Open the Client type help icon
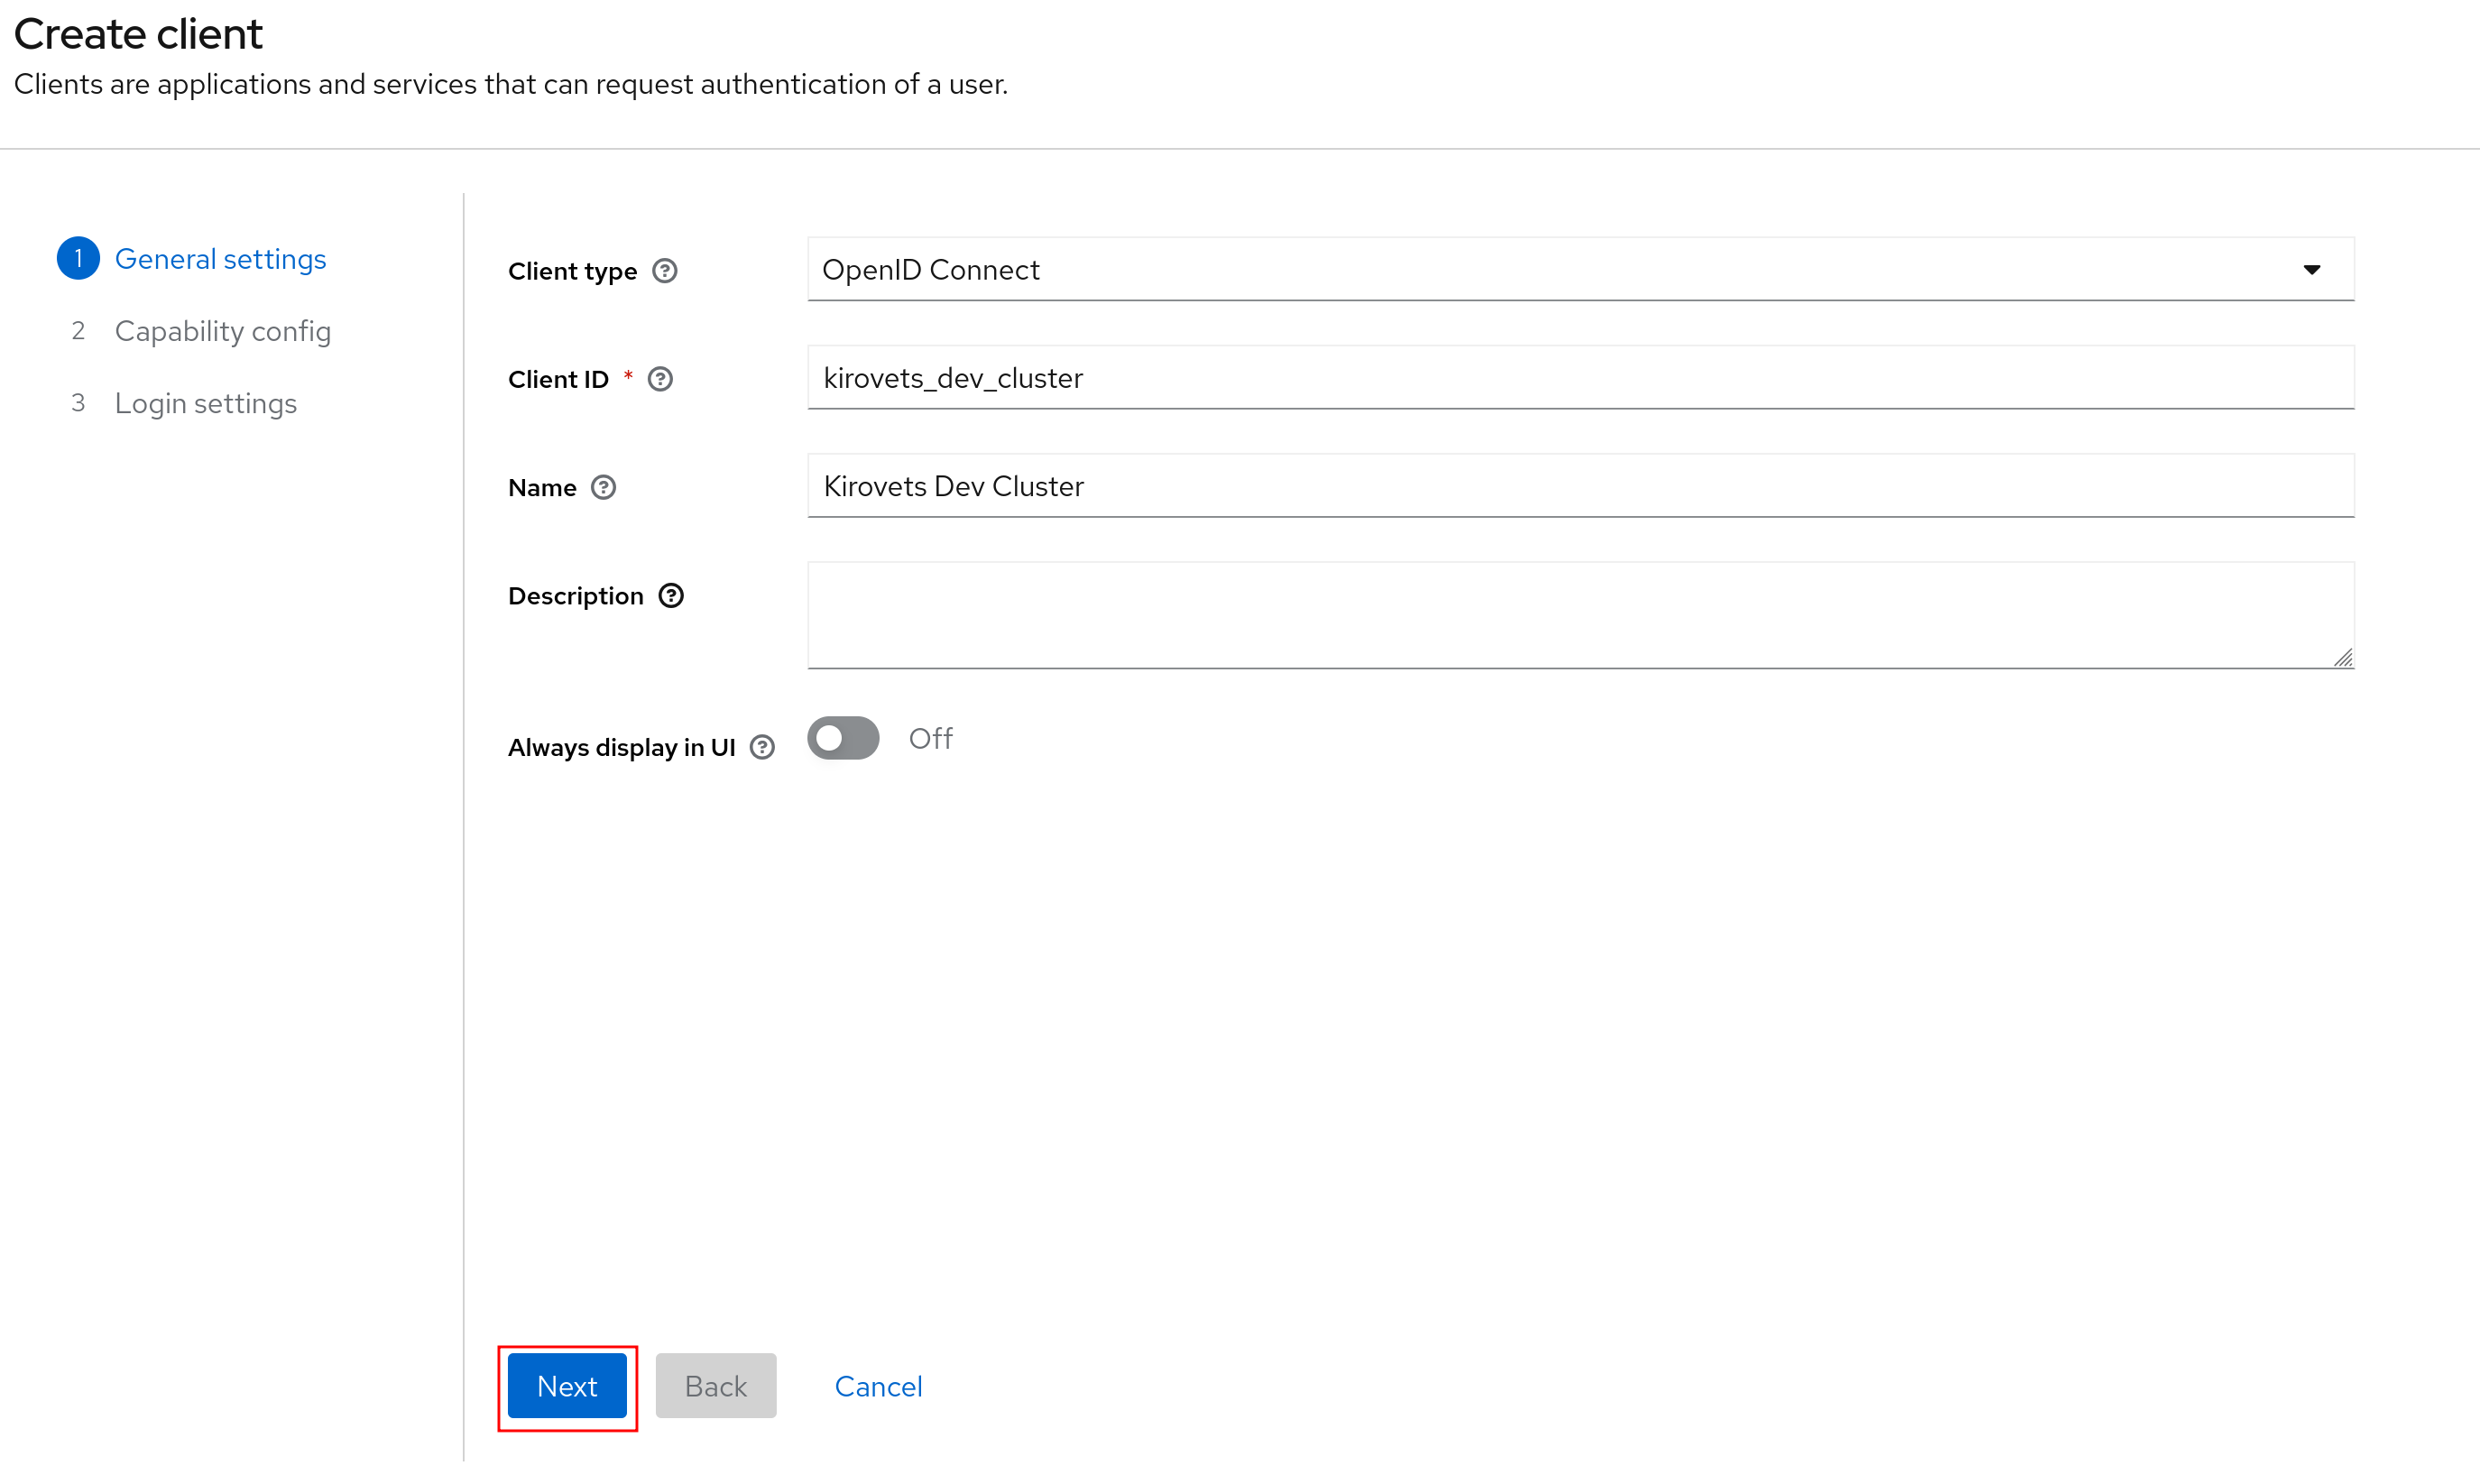This screenshot has height=1484, width=2480. pos(666,270)
